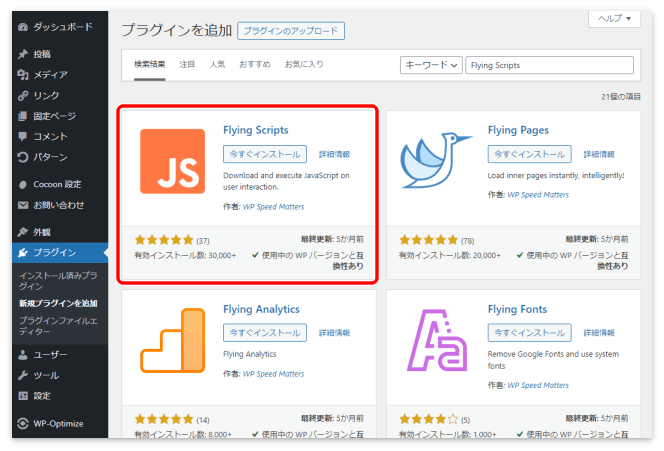Click the pushpin icon beside 投稿
Image resolution: width=664 pixels, height=451 pixels.
tap(23, 54)
